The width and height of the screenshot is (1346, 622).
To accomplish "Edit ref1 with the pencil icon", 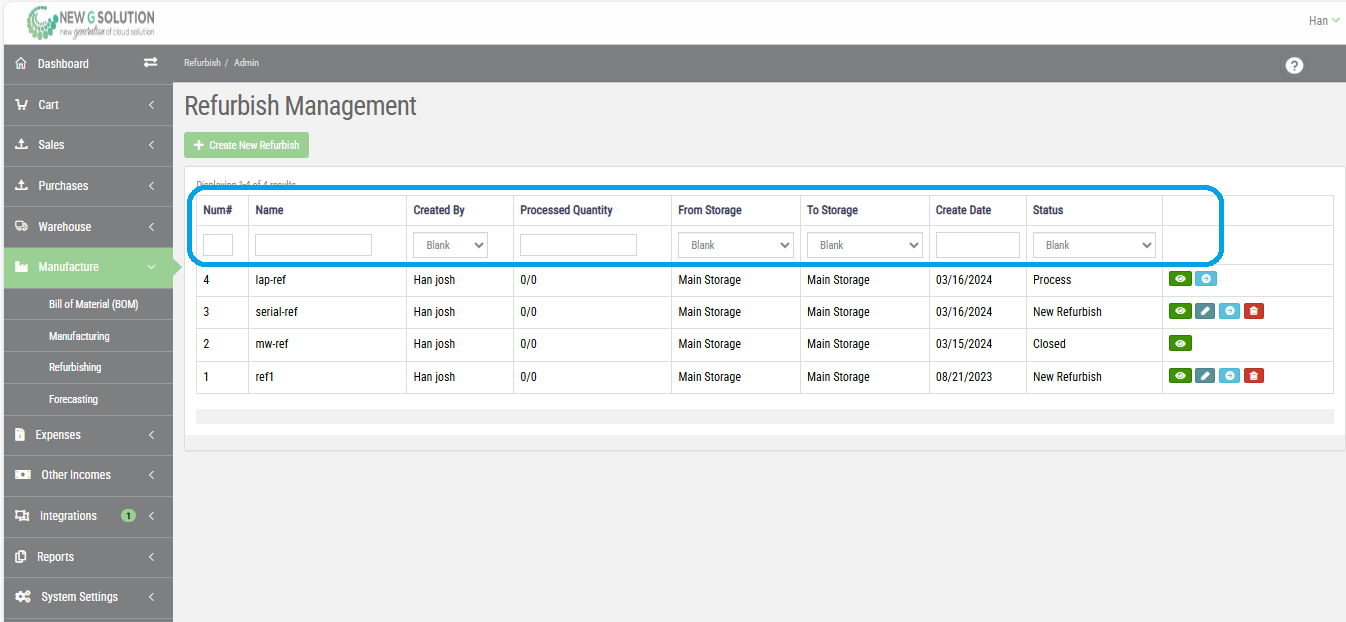I will point(1205,376).
